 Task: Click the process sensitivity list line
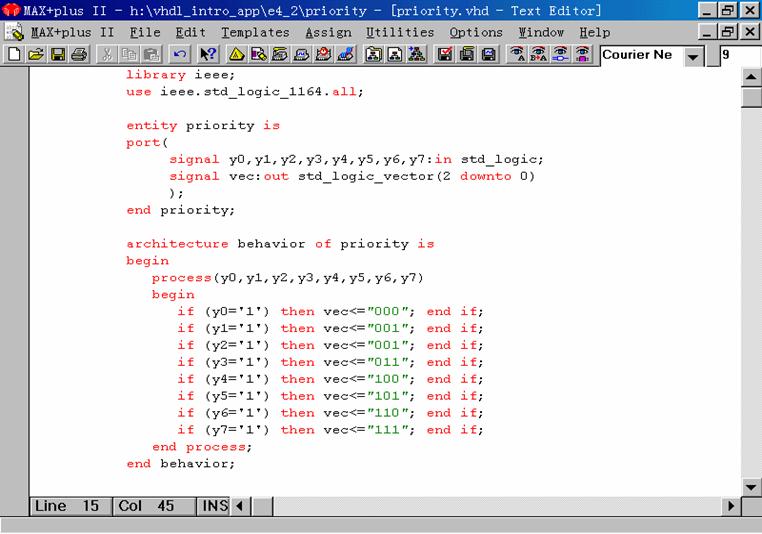point(288,278)
